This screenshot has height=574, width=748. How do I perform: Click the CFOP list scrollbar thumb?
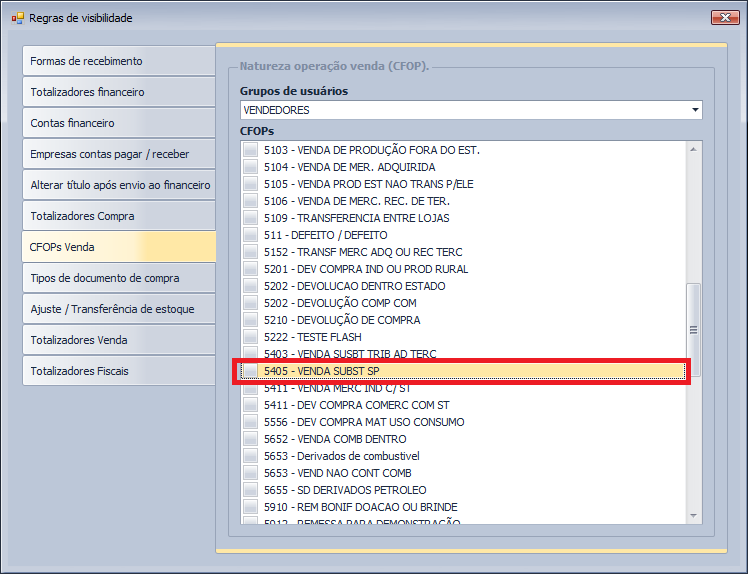coord(694,330)
